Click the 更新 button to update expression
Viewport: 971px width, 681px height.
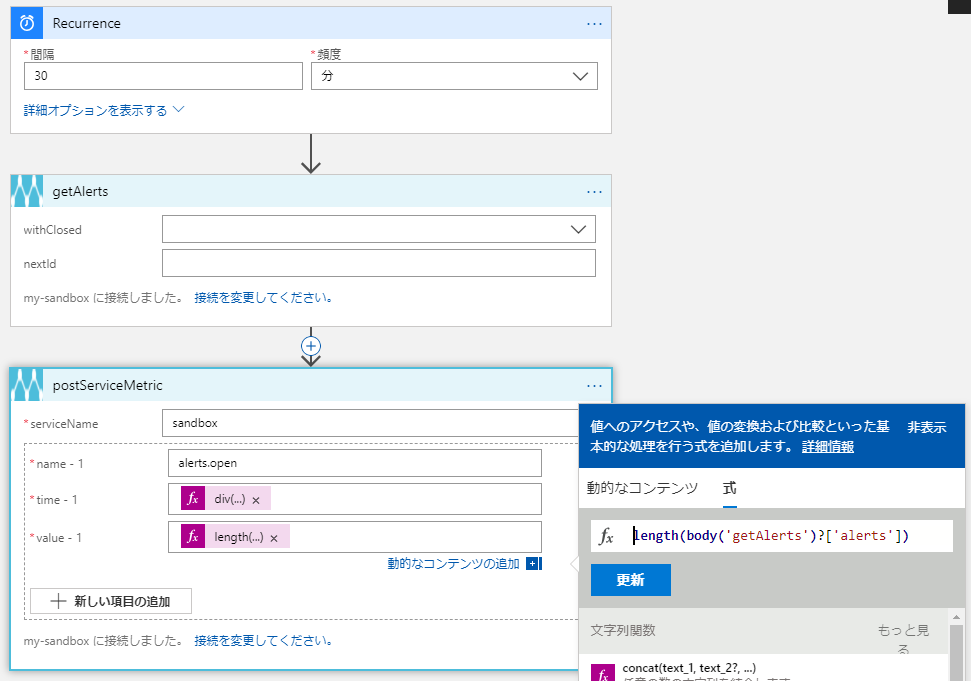[629, 579]
